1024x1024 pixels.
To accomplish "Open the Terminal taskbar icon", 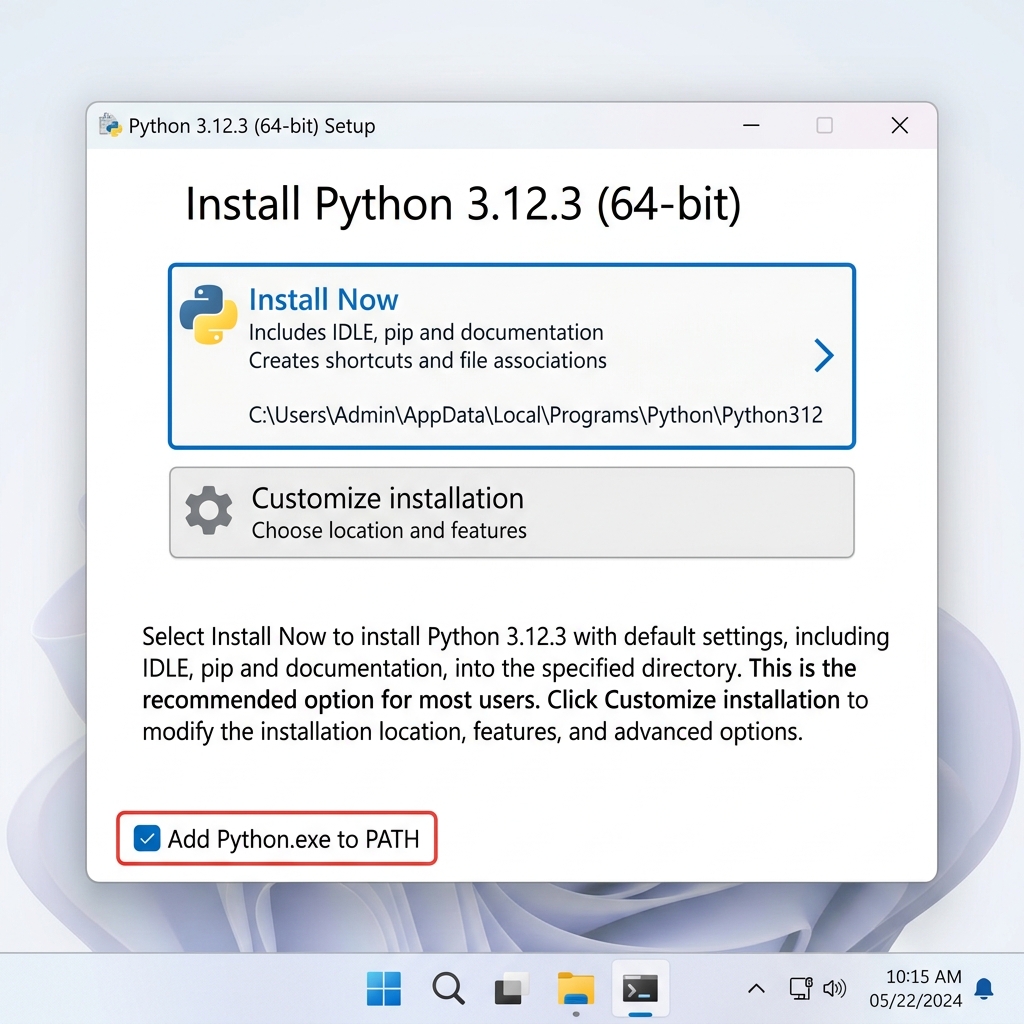I will [640, 988].
